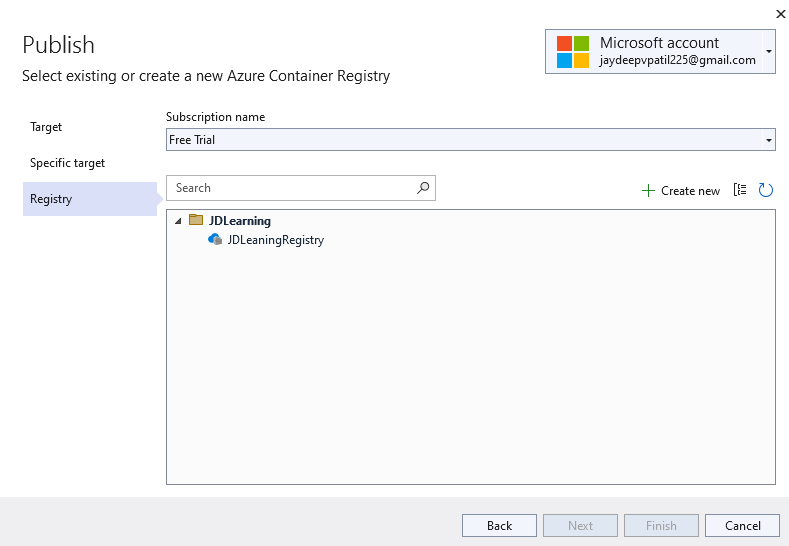This screenshot has width=789, height=546.
Task: Open the Subscription name dropdown
Action: (x=769, y=140)
